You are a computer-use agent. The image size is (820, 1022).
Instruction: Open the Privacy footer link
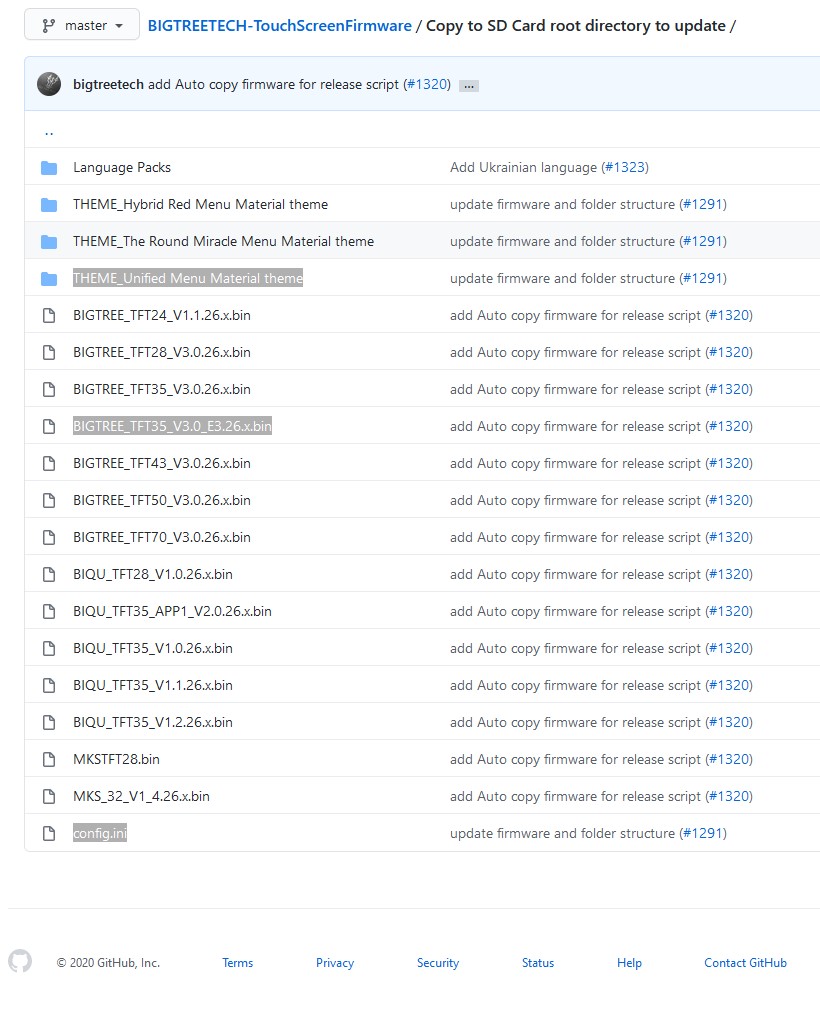tap(335, 963)
